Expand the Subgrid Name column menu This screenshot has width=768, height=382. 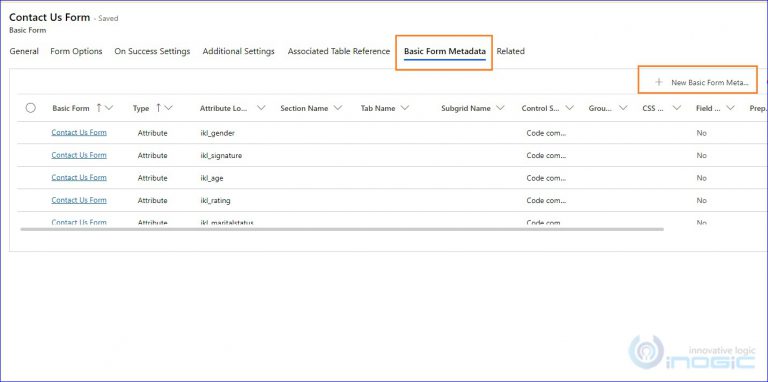(x=500, y=108)
